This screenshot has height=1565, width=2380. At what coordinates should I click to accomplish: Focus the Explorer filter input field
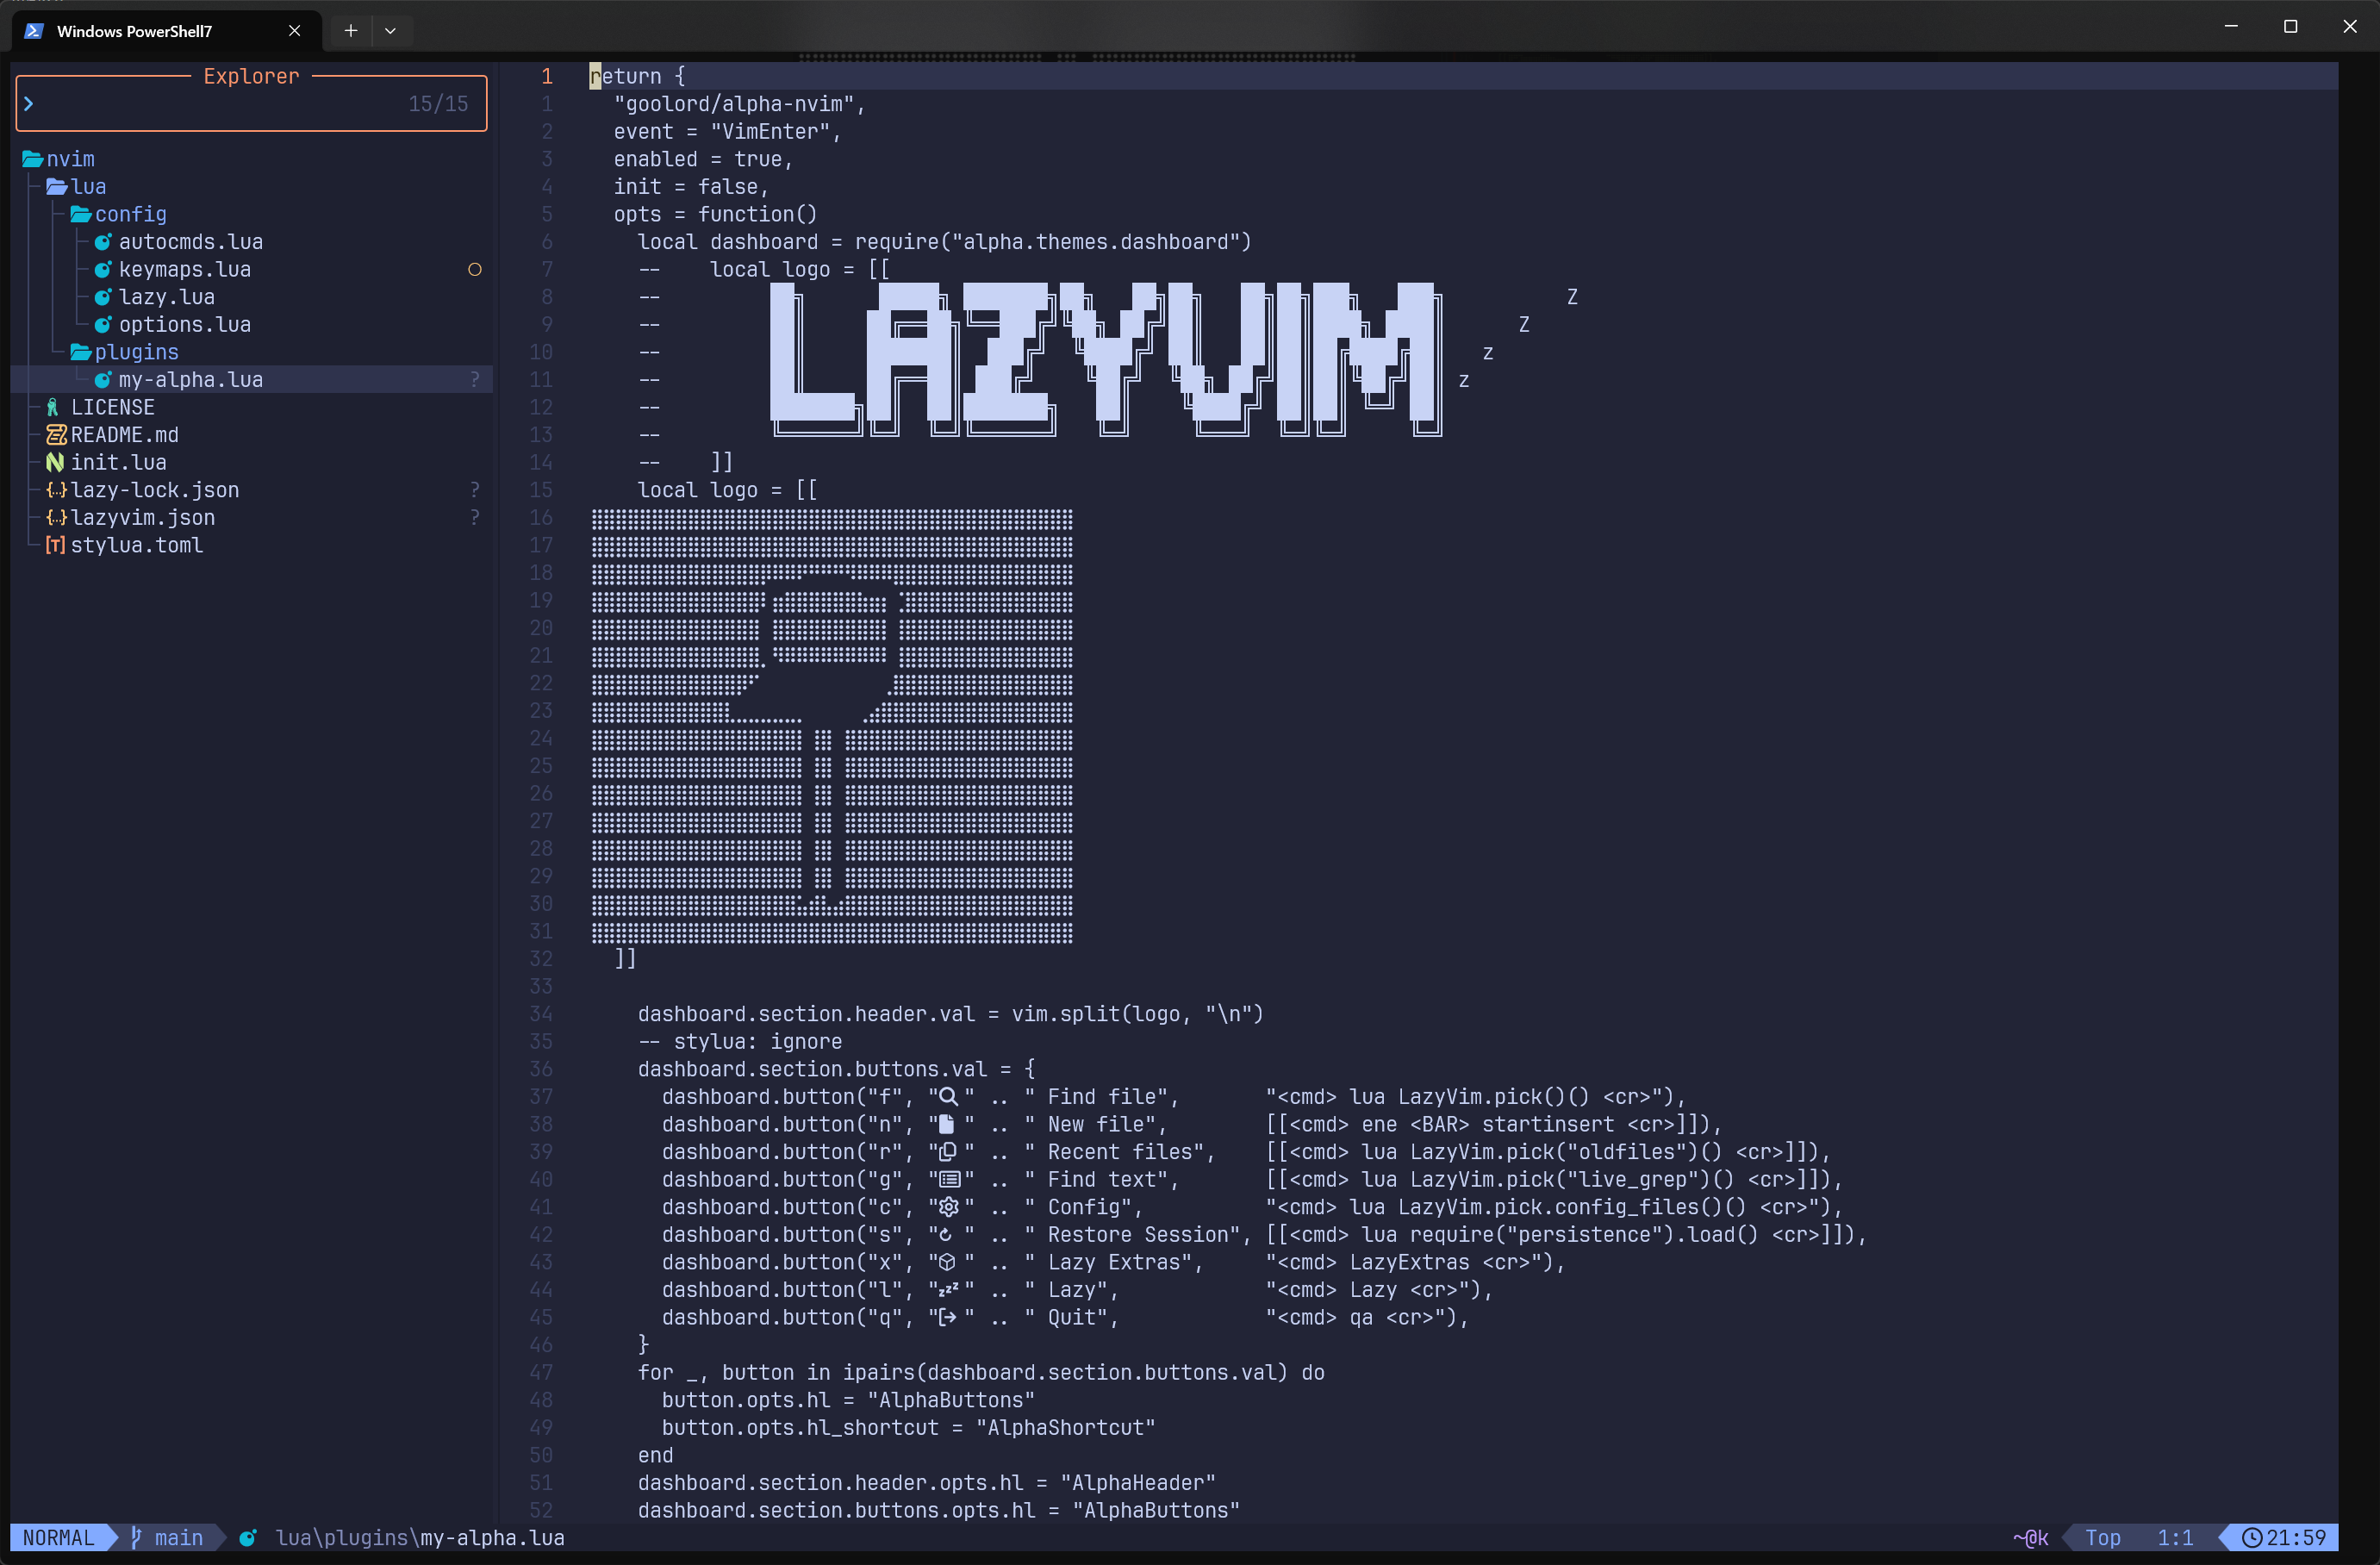pos(251,104)
